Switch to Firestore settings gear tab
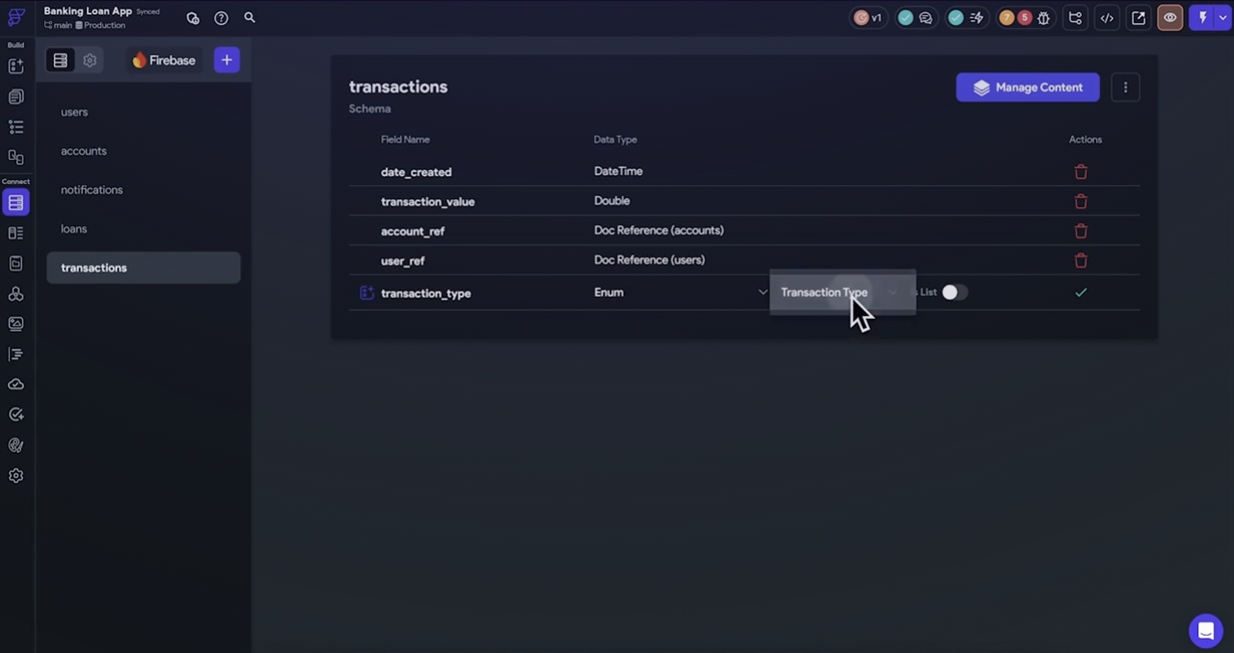Screen dimensions: 1234x653 coord(90,61)
